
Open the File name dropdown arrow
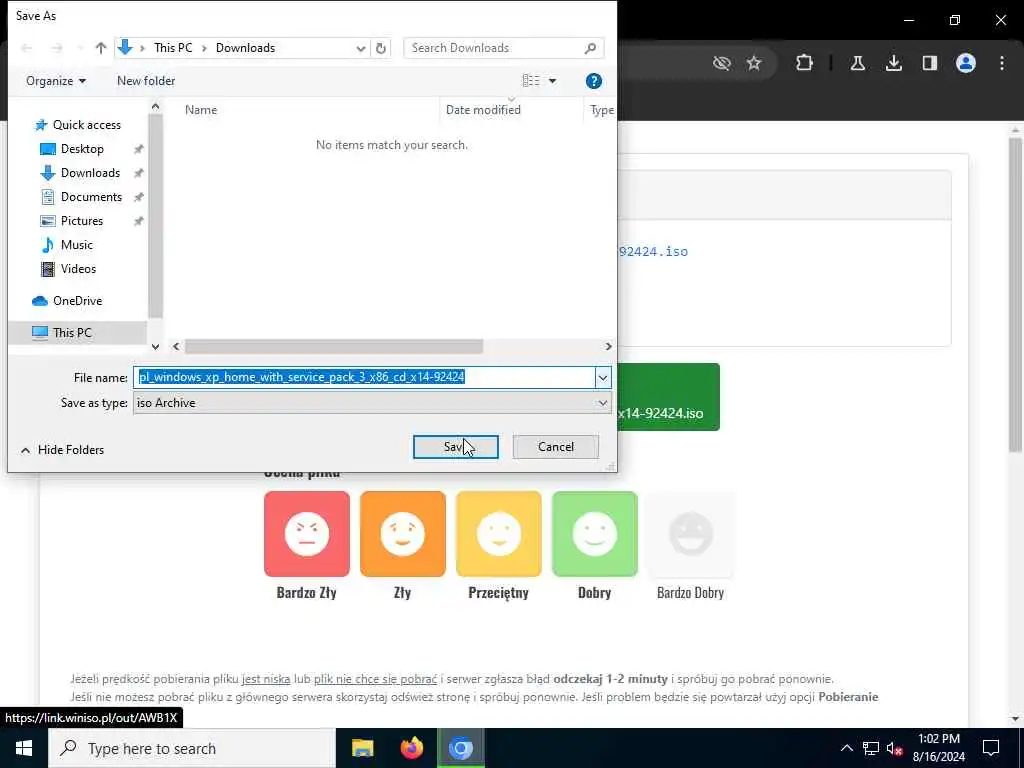click(602, 377)
